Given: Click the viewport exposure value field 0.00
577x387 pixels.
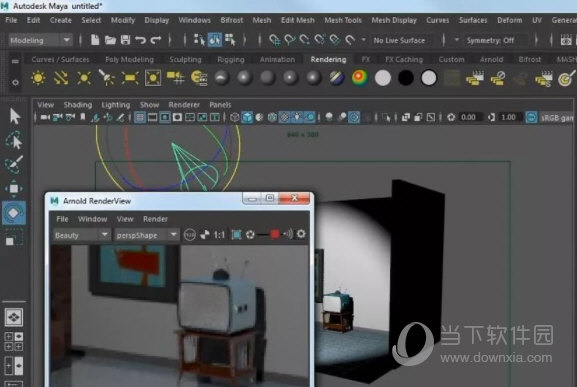Looking at the screenshot, I should tap(469, 117).
